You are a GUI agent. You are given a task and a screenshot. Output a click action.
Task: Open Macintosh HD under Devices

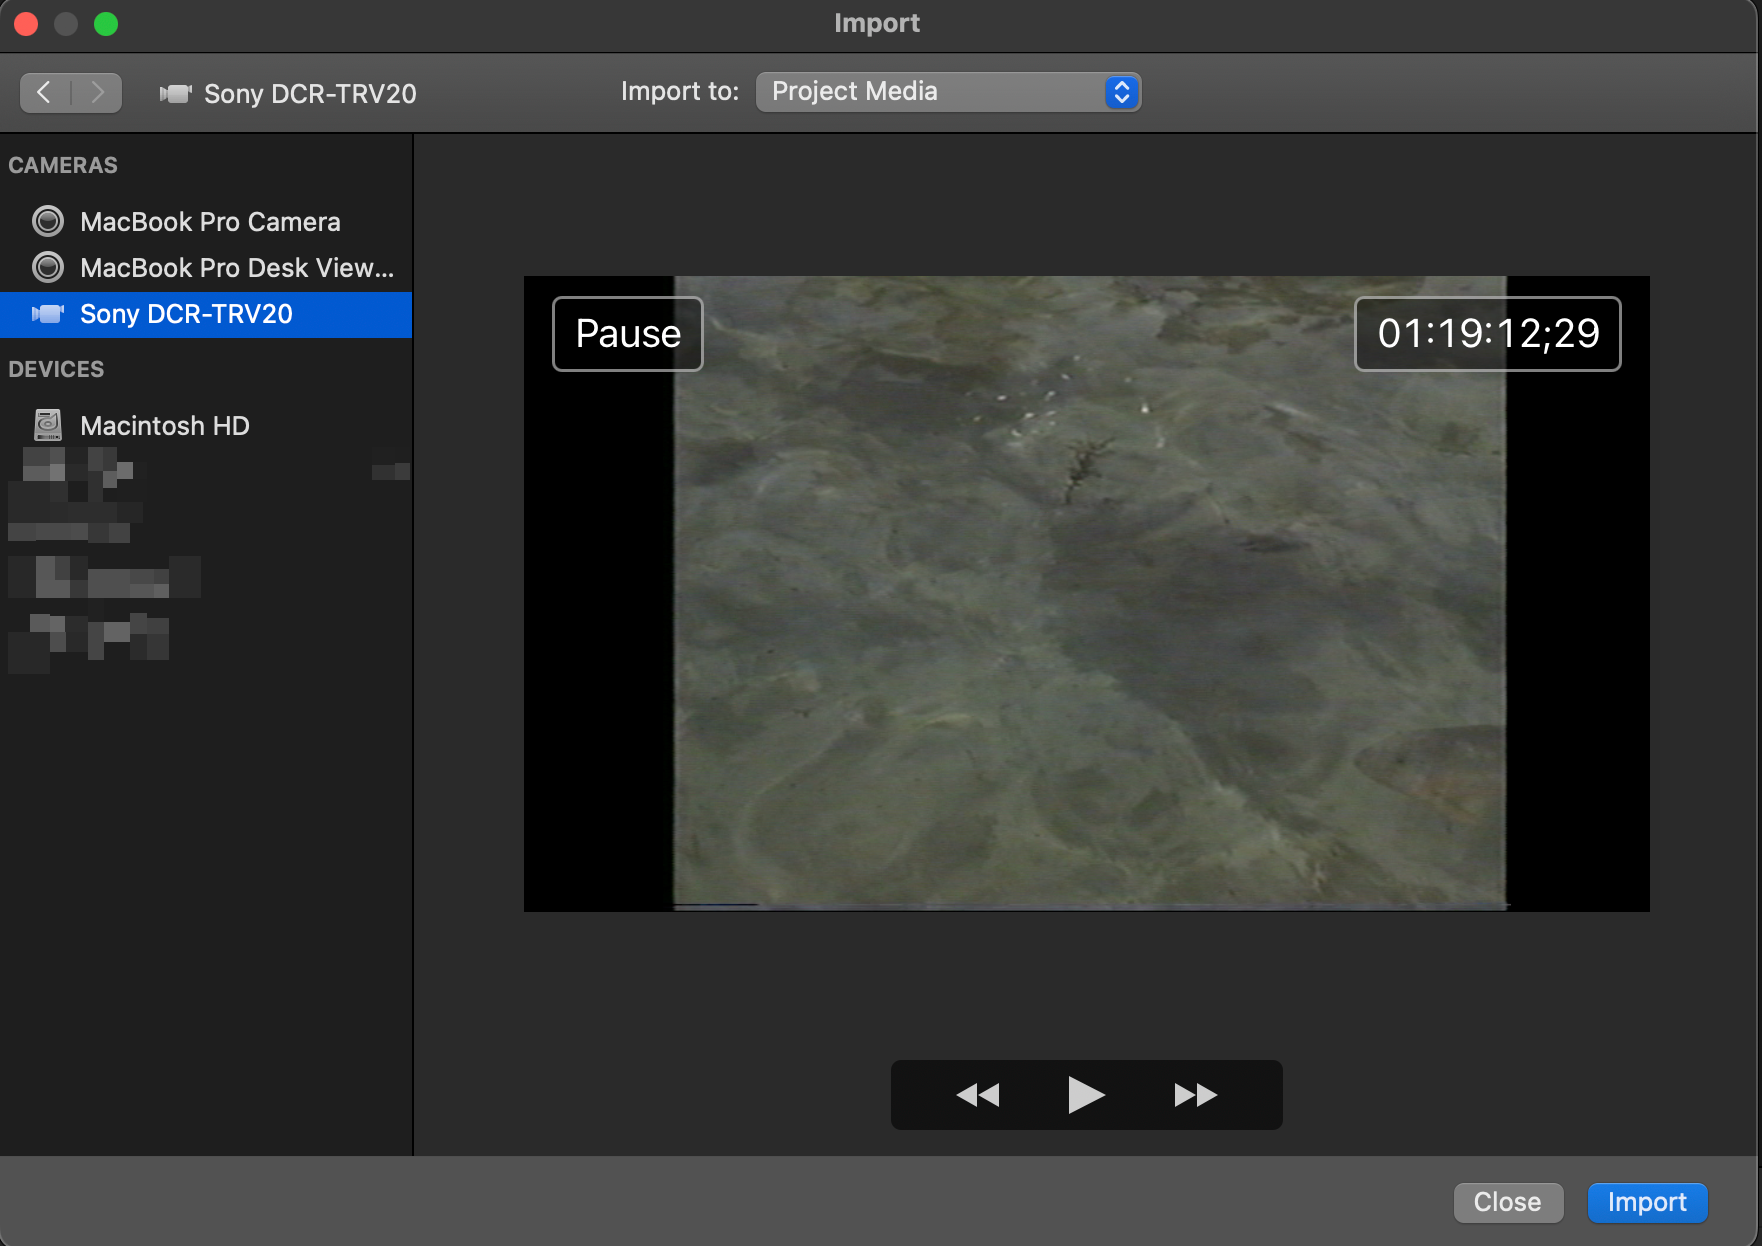(x=164, y=426)
